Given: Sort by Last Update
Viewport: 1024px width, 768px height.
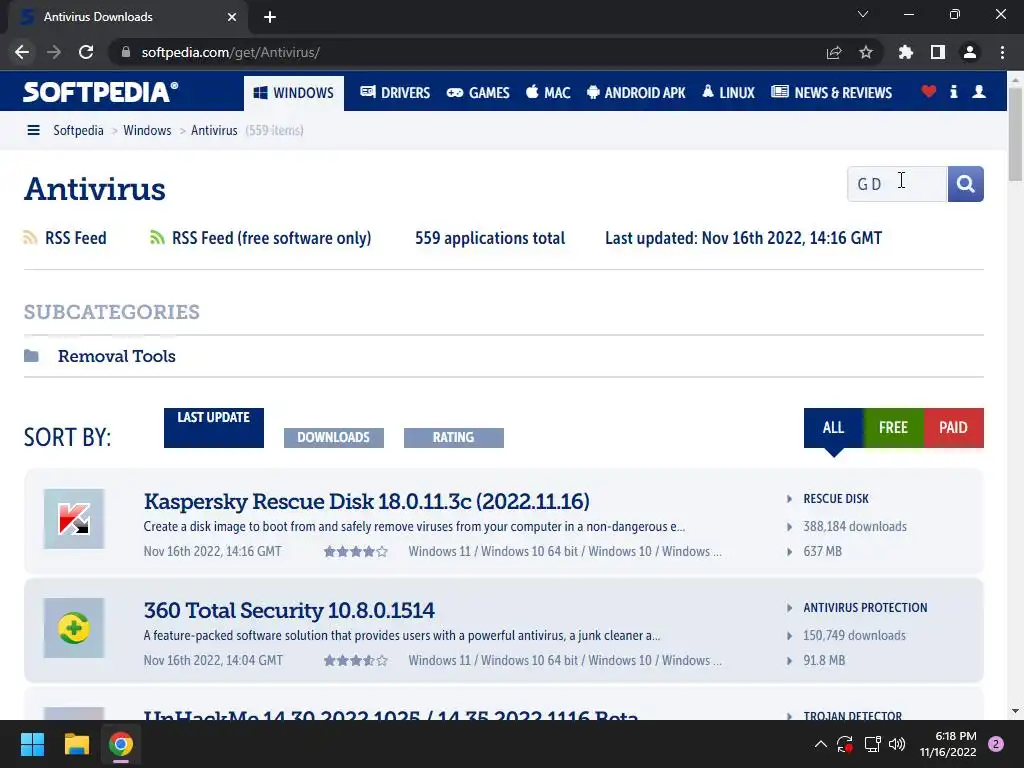Looking at the screenshot, I should 214,428.
